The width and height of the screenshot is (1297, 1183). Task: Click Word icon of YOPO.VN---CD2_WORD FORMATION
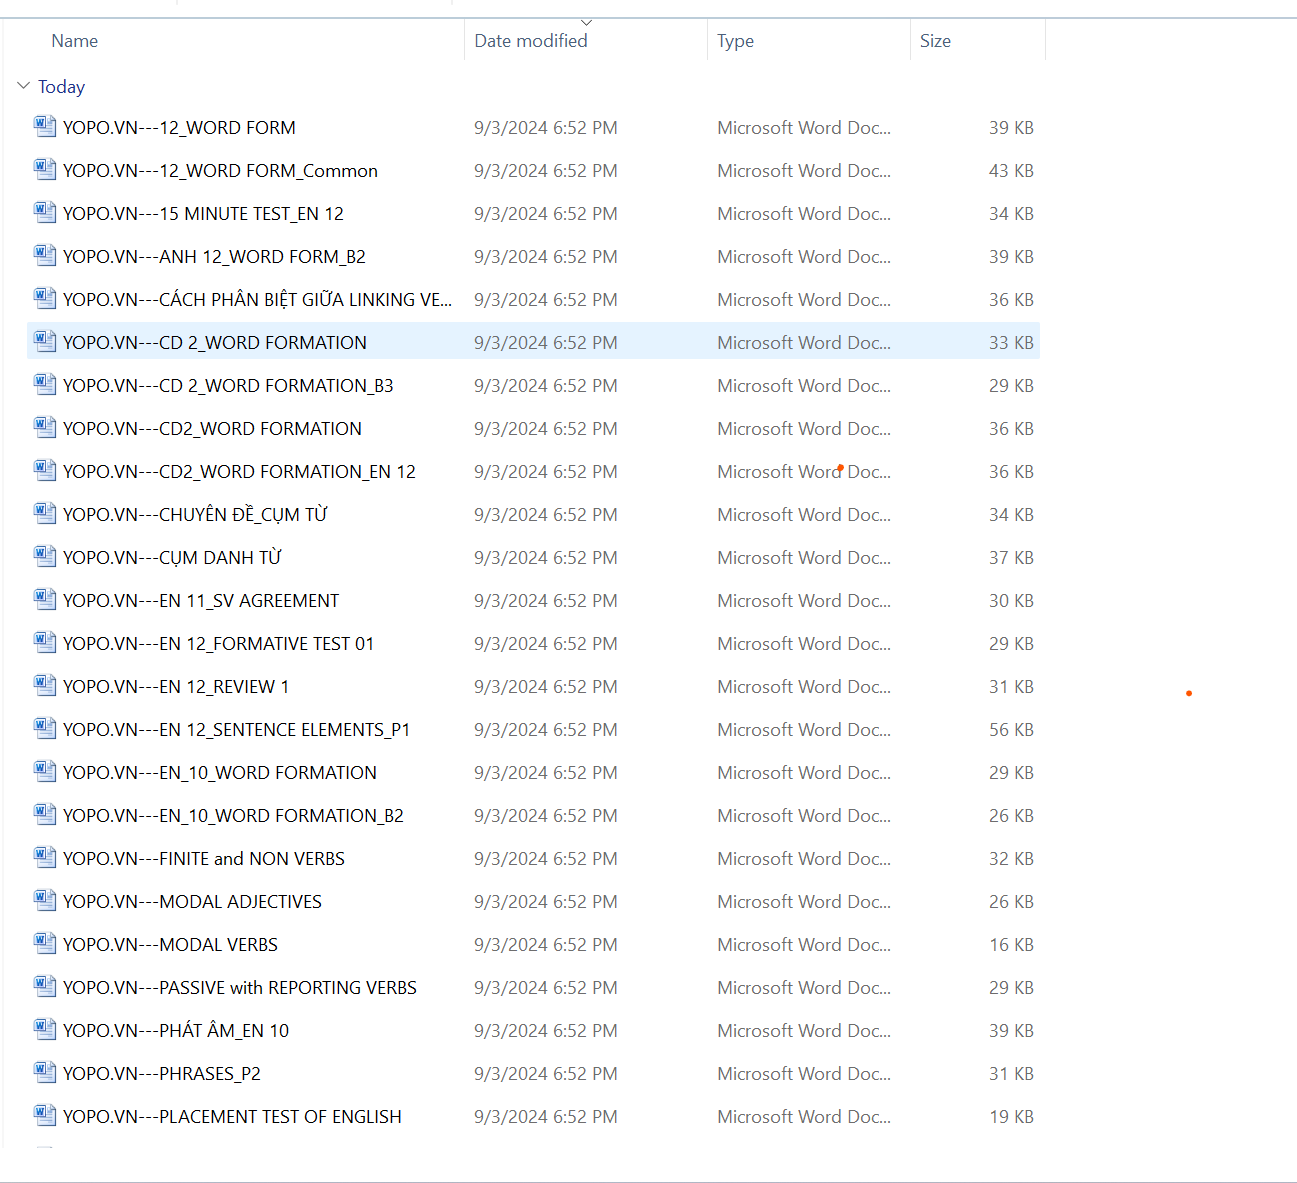pyautogui.click(x=45, y=427)
